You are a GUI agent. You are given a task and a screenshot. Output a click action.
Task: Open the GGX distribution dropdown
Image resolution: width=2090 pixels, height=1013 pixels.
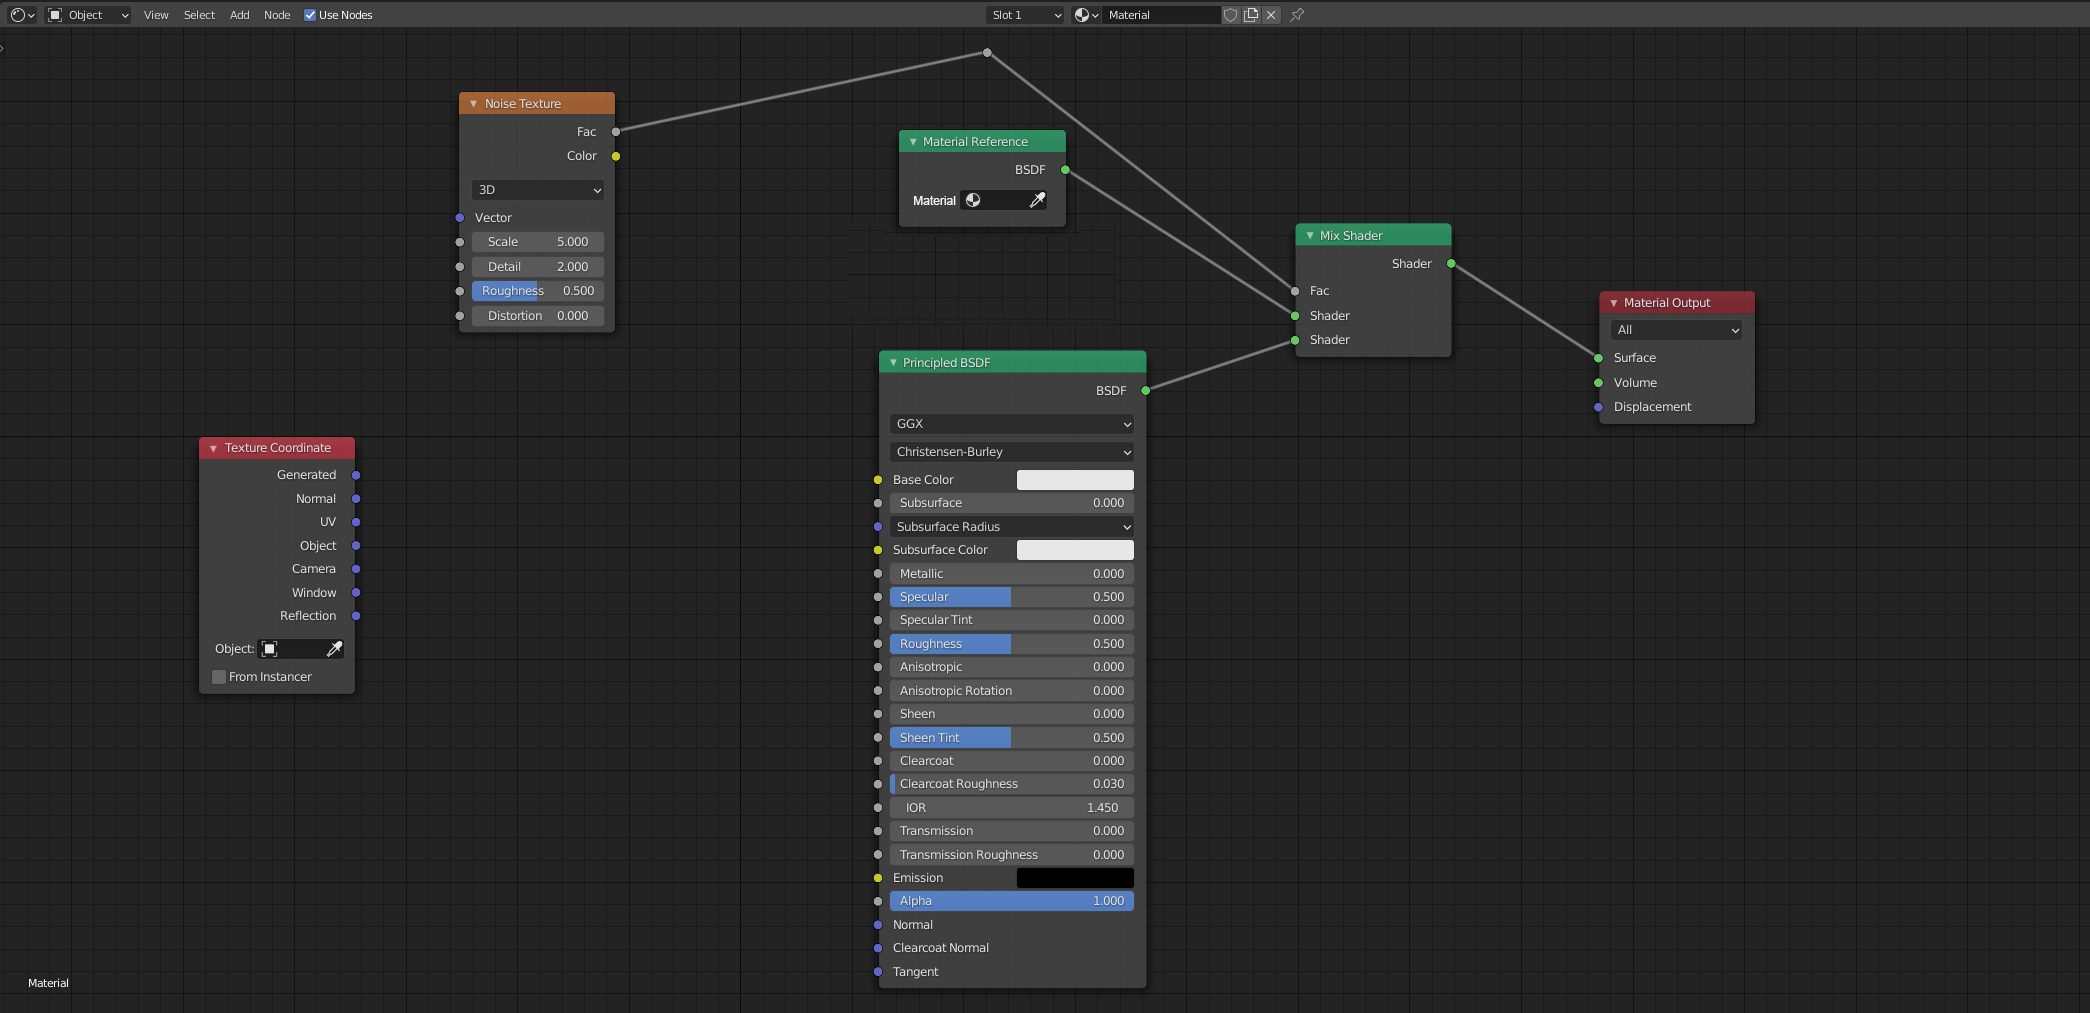[x=1012, y=424]
